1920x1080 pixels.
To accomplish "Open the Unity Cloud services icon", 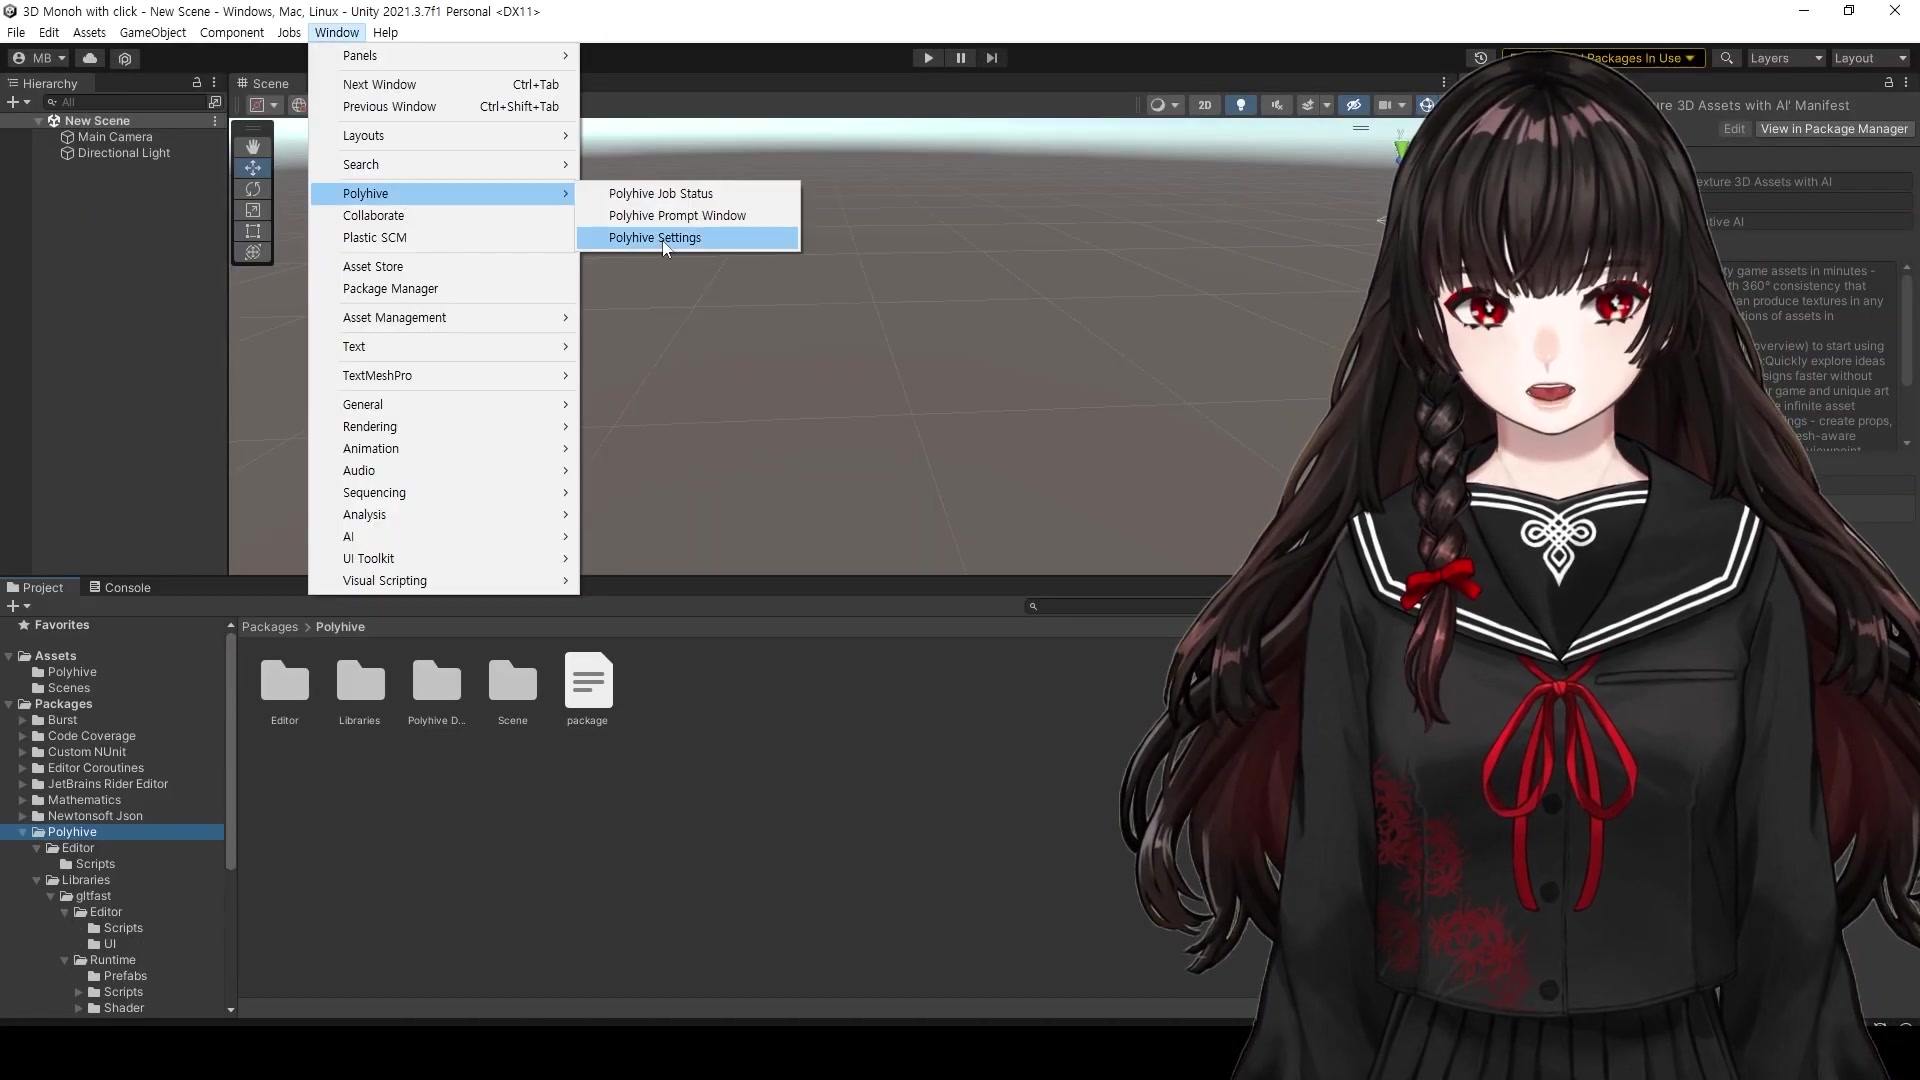I will [90, 58].
